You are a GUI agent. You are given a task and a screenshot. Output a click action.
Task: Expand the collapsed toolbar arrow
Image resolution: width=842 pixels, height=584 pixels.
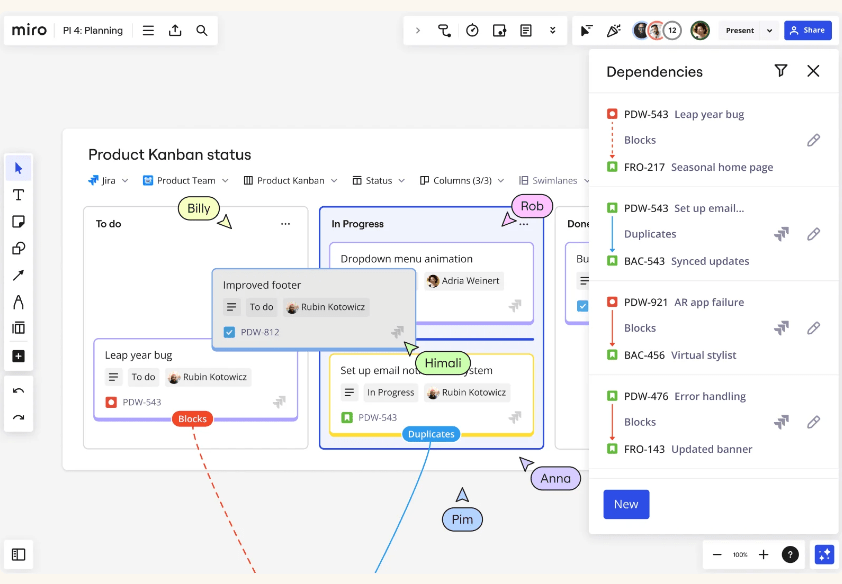pos(418,31)
